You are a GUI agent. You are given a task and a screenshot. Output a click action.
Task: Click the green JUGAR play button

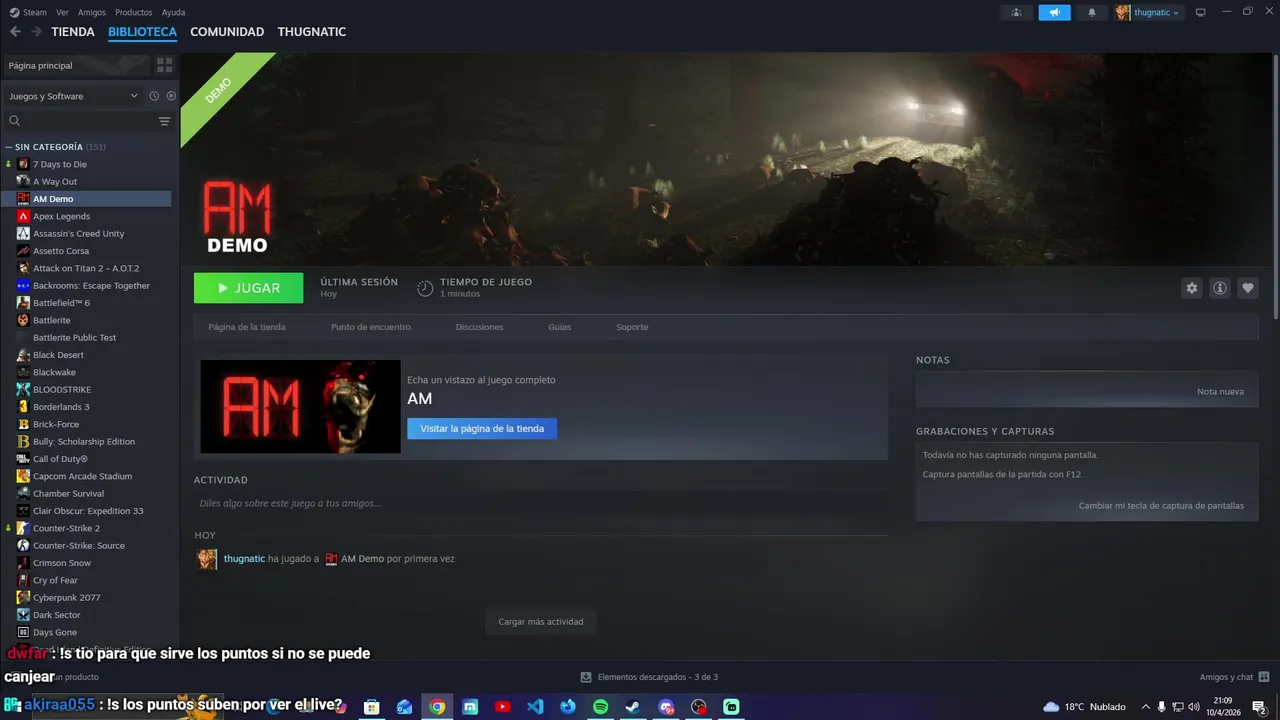pyautogui.click(x=248, y=288)
